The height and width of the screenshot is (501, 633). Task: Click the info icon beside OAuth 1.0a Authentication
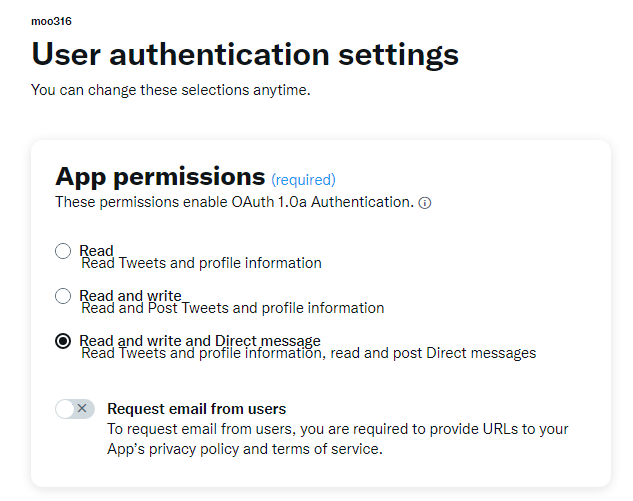coord(424,203)
